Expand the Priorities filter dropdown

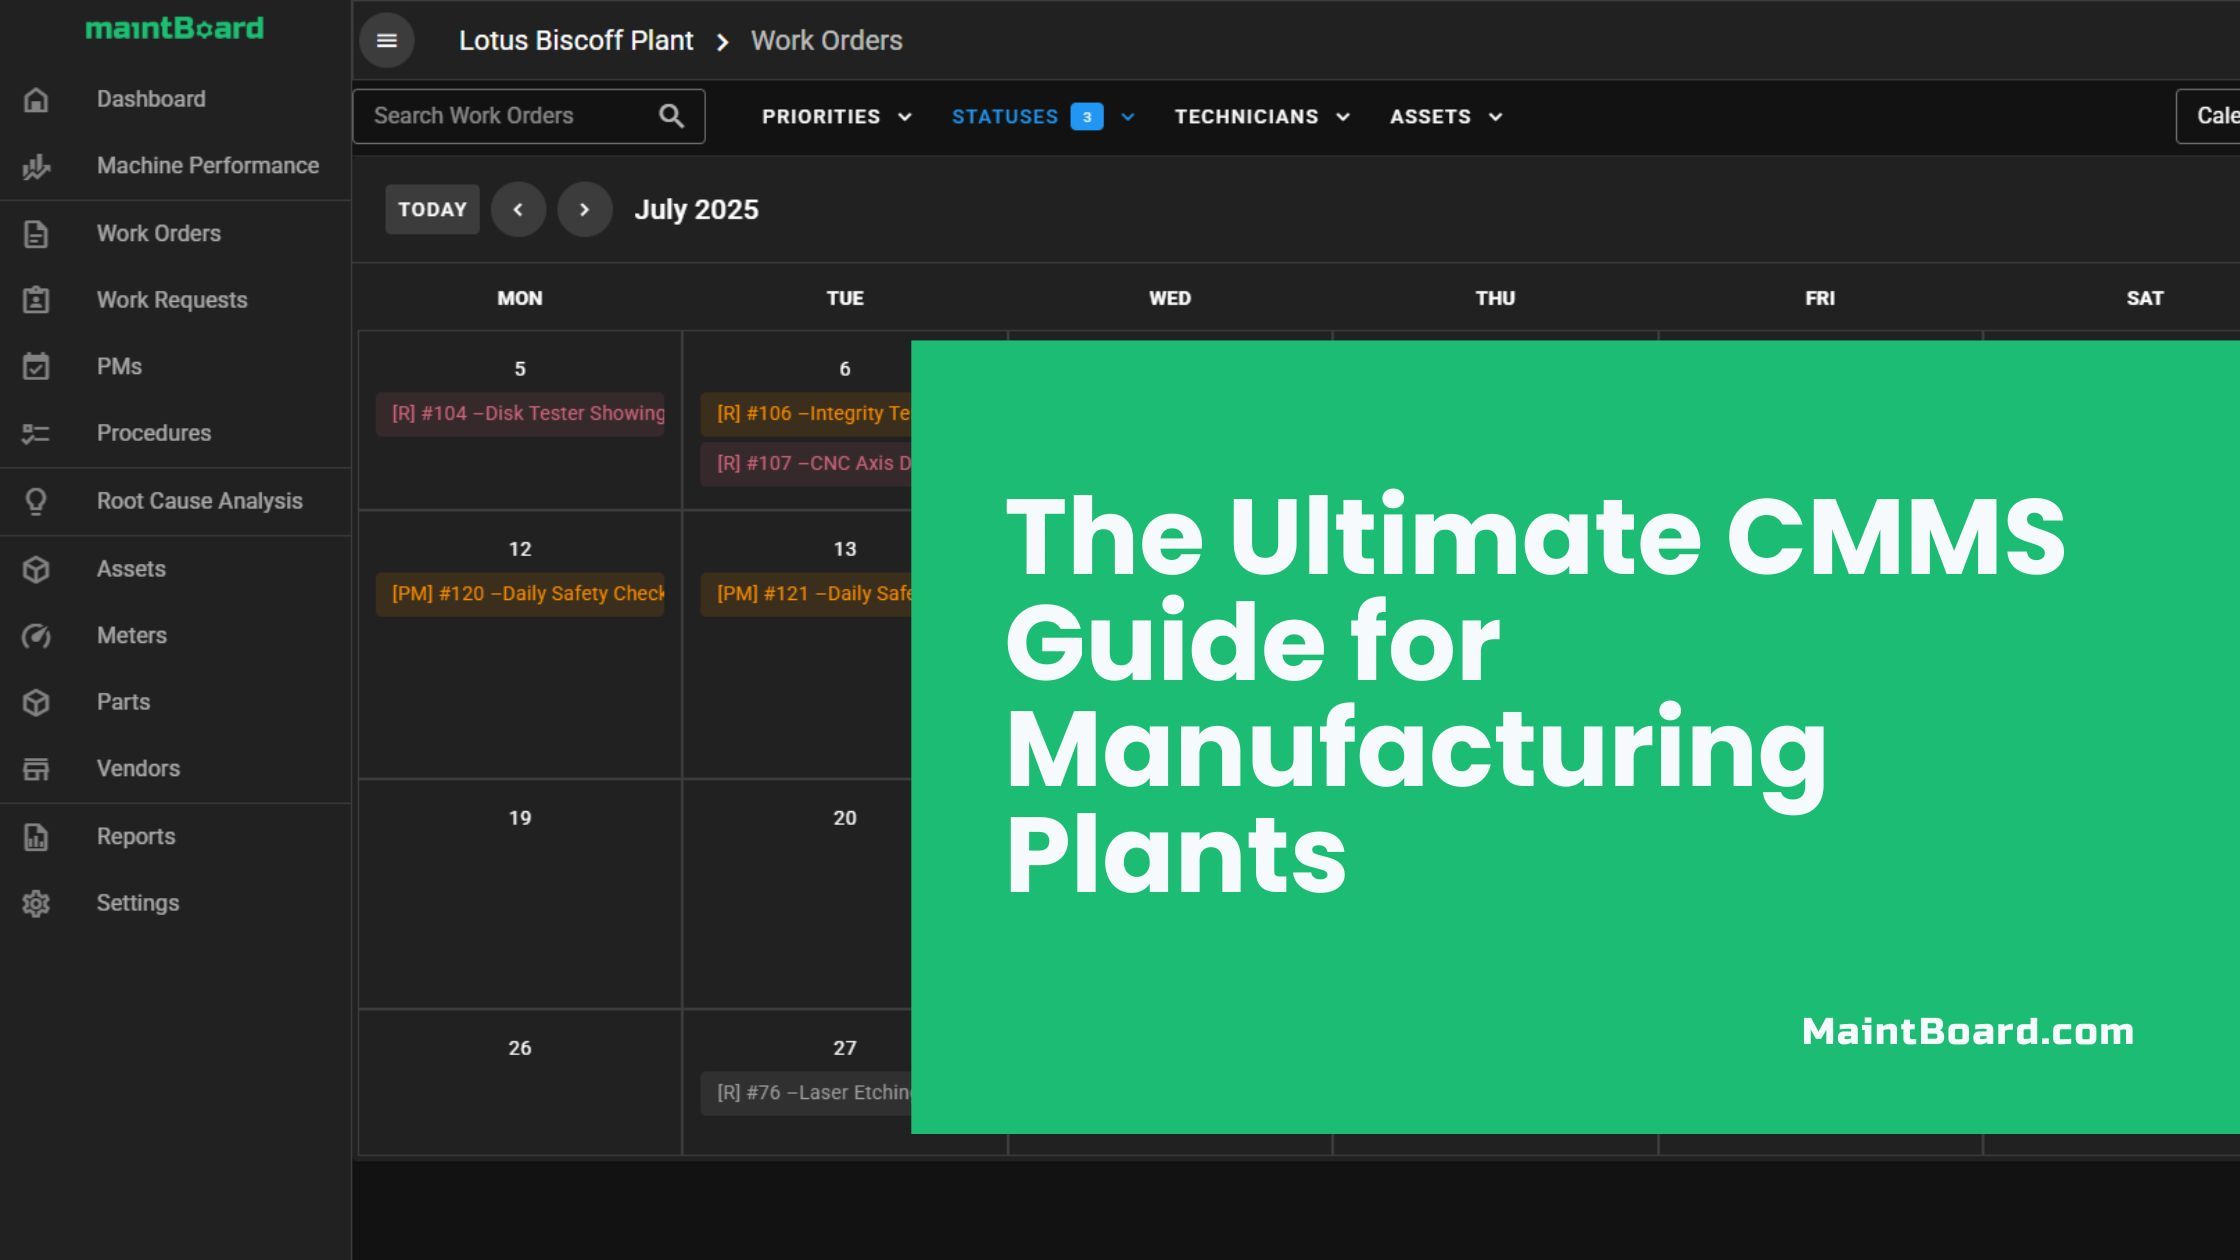pyautogui.click(x=836, y=116)
